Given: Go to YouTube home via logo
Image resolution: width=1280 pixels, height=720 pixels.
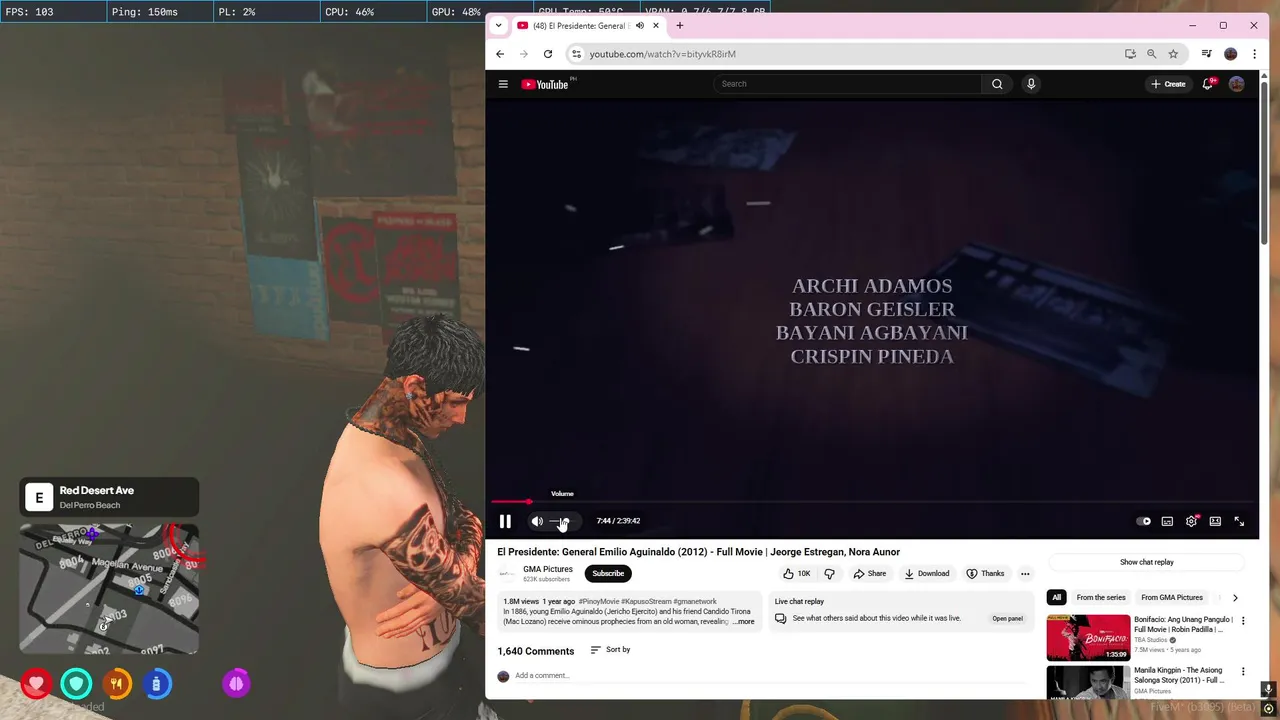Looking at the screenshot, I should 546,84.
